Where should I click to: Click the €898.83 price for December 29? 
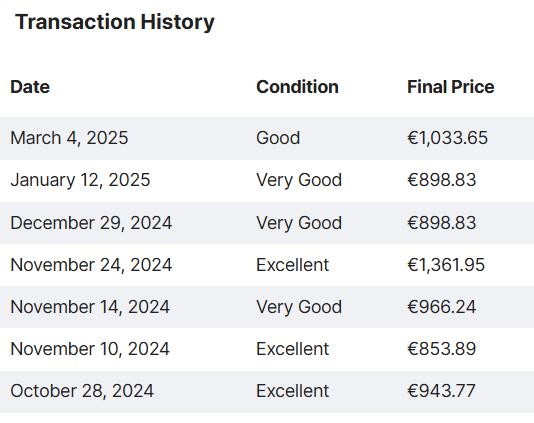(x=441, y=223)
